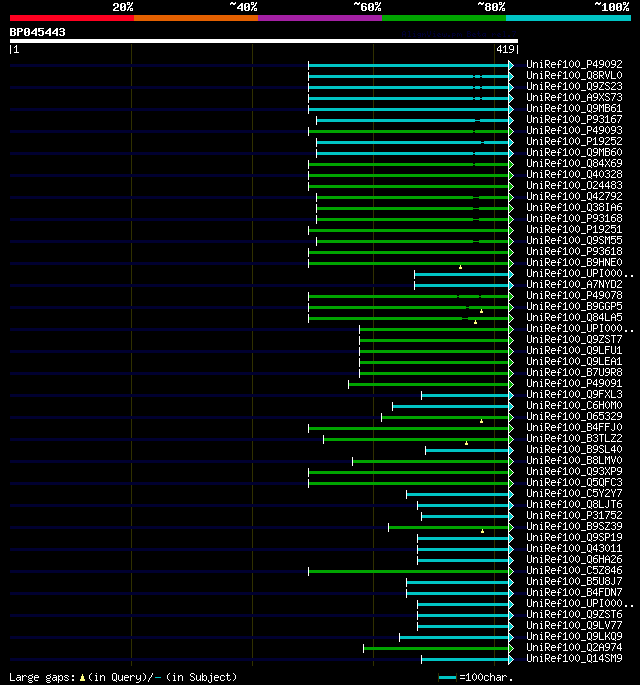Select label UniRef100_P19252

[574, 141]
